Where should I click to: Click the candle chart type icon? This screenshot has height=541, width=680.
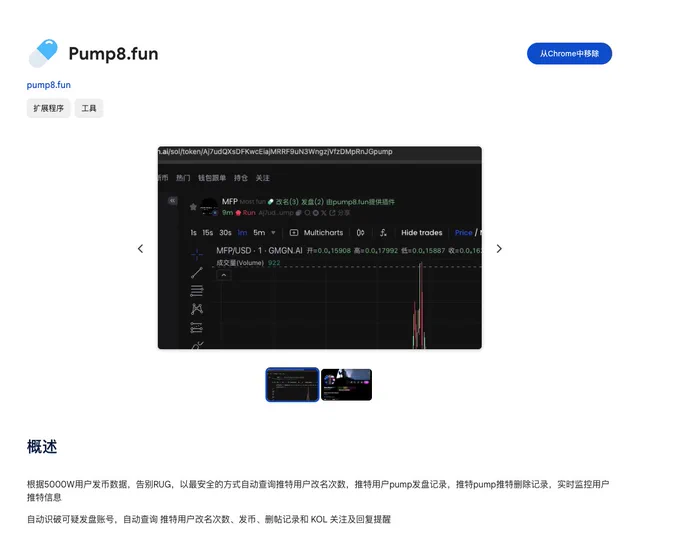pos(360,233)
